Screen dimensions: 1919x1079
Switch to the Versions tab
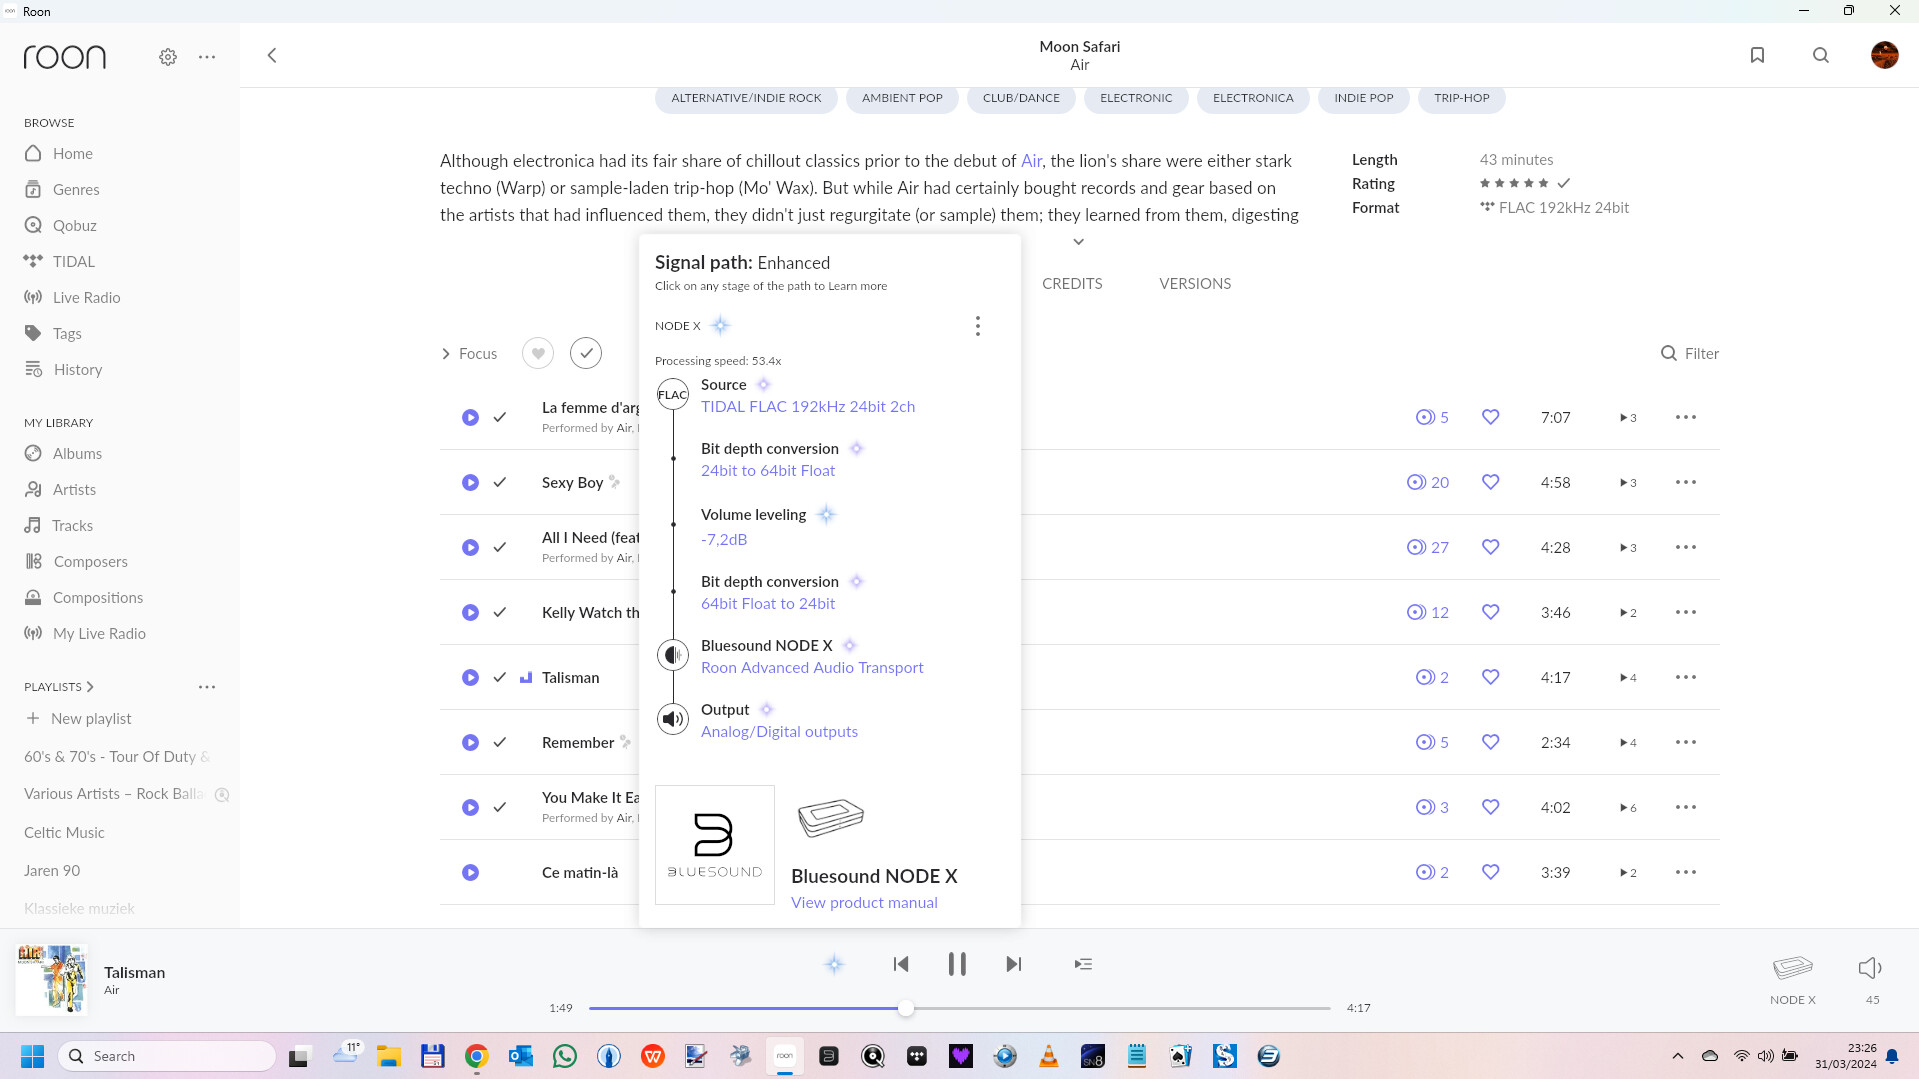click(x=1195, y=284)
